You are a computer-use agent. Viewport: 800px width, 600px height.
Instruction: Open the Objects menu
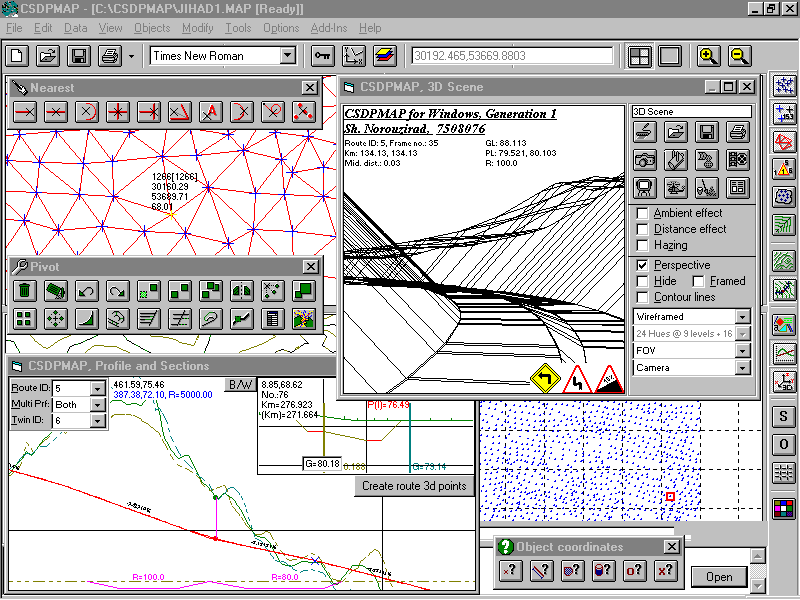click(152, 28)
